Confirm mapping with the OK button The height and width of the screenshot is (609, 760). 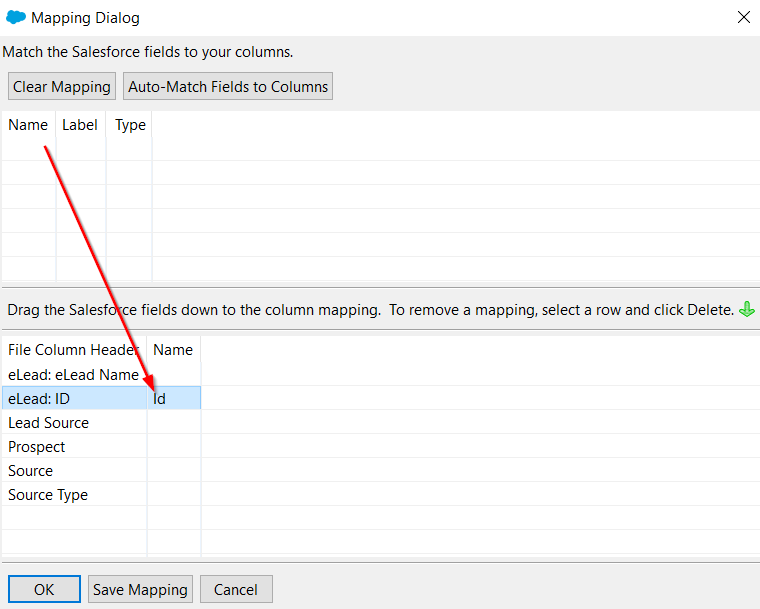[44, 589]
